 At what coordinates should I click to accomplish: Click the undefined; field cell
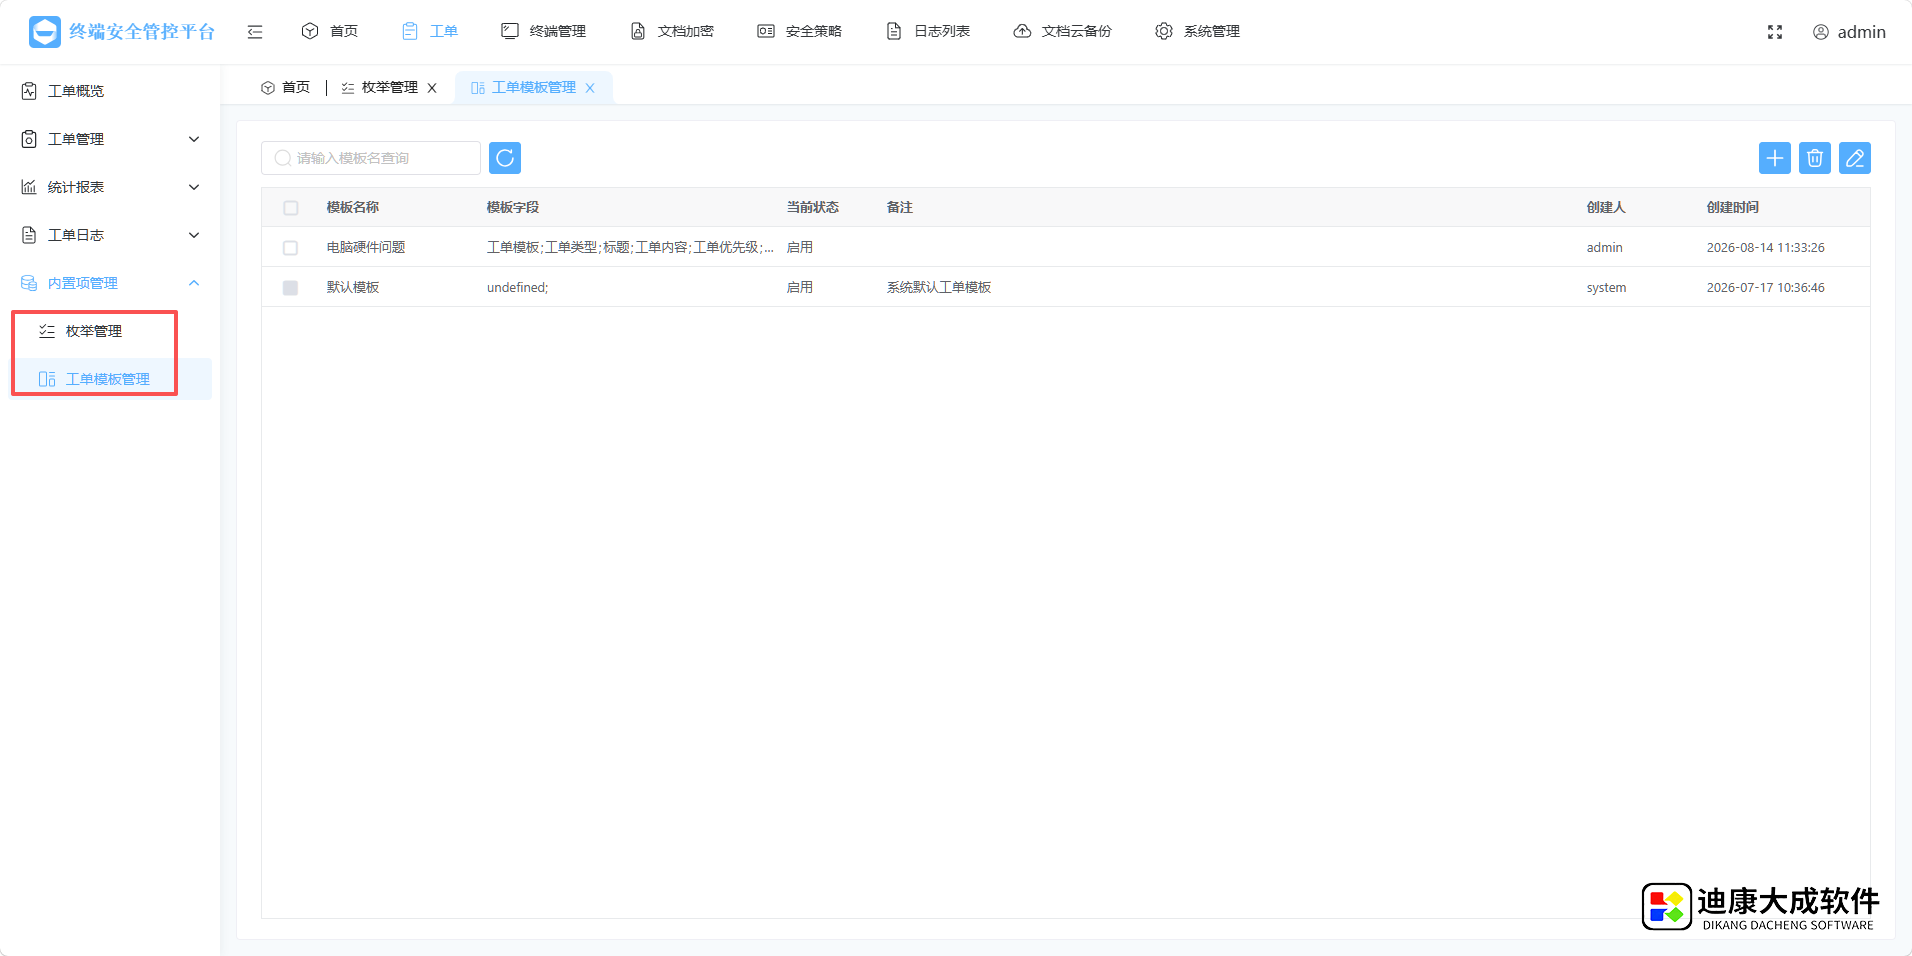518,287
